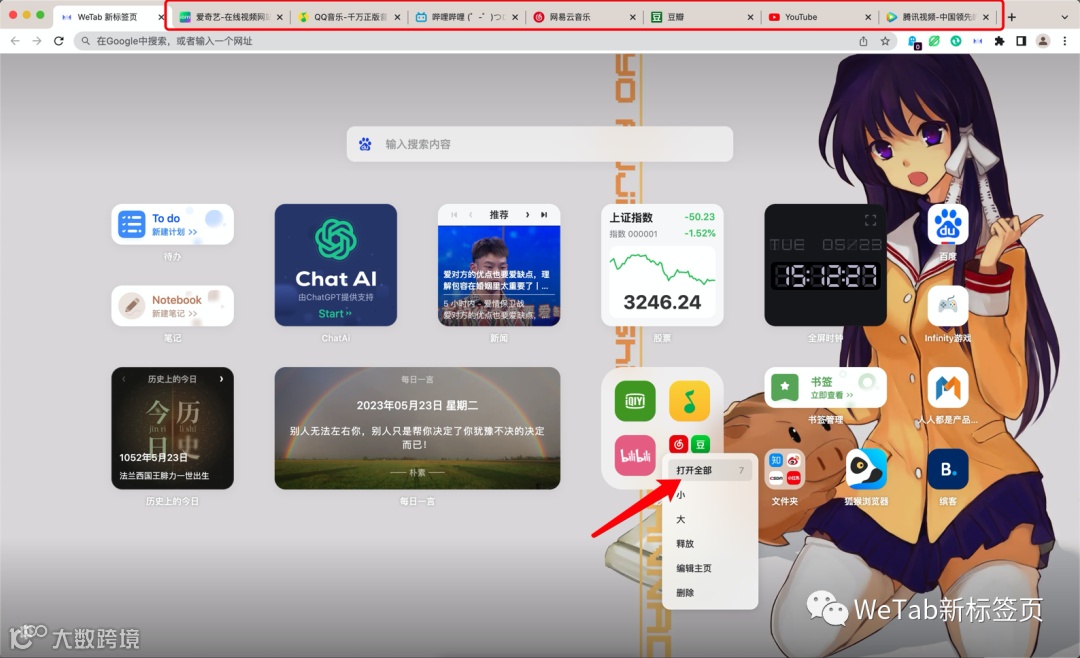Image resolution: width=1080 pixels, height=658 pixels.
Task: Skip to last news item
Action: click(x=544, y=215)
